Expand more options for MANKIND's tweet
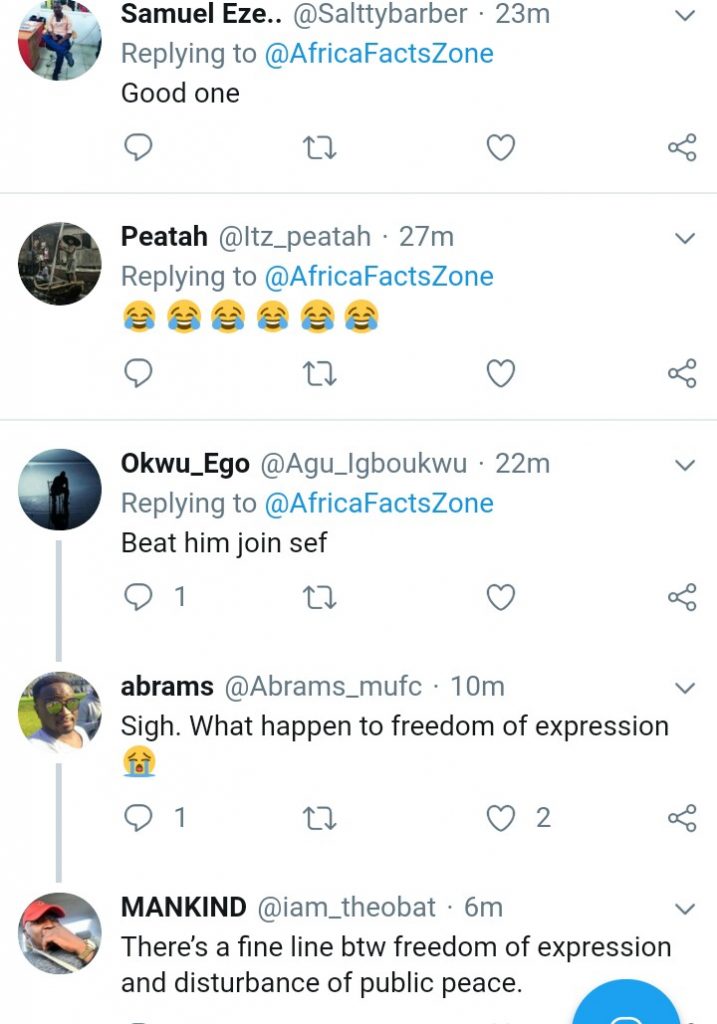 [x=685, y=909]
